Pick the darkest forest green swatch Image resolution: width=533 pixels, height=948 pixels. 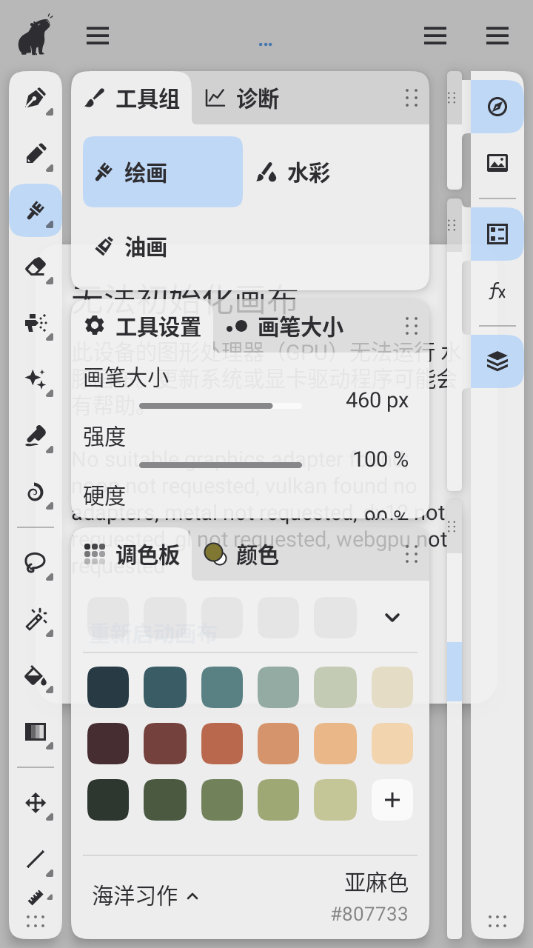[x=108, y=800]
